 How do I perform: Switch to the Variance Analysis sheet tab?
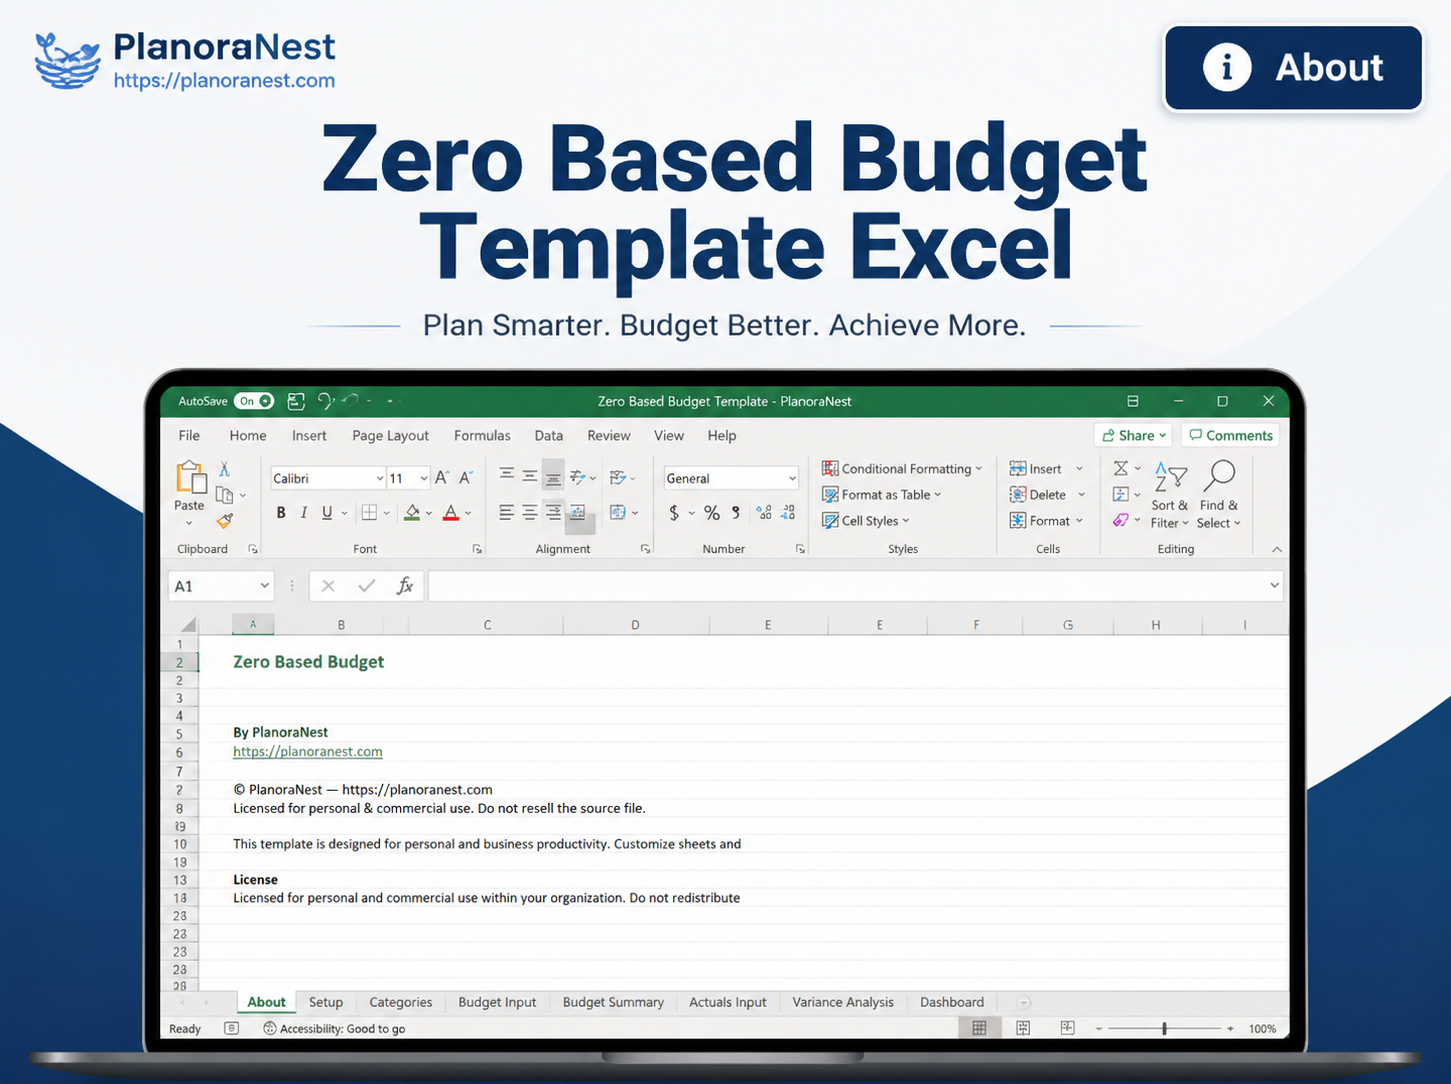tap(843, 1002)
